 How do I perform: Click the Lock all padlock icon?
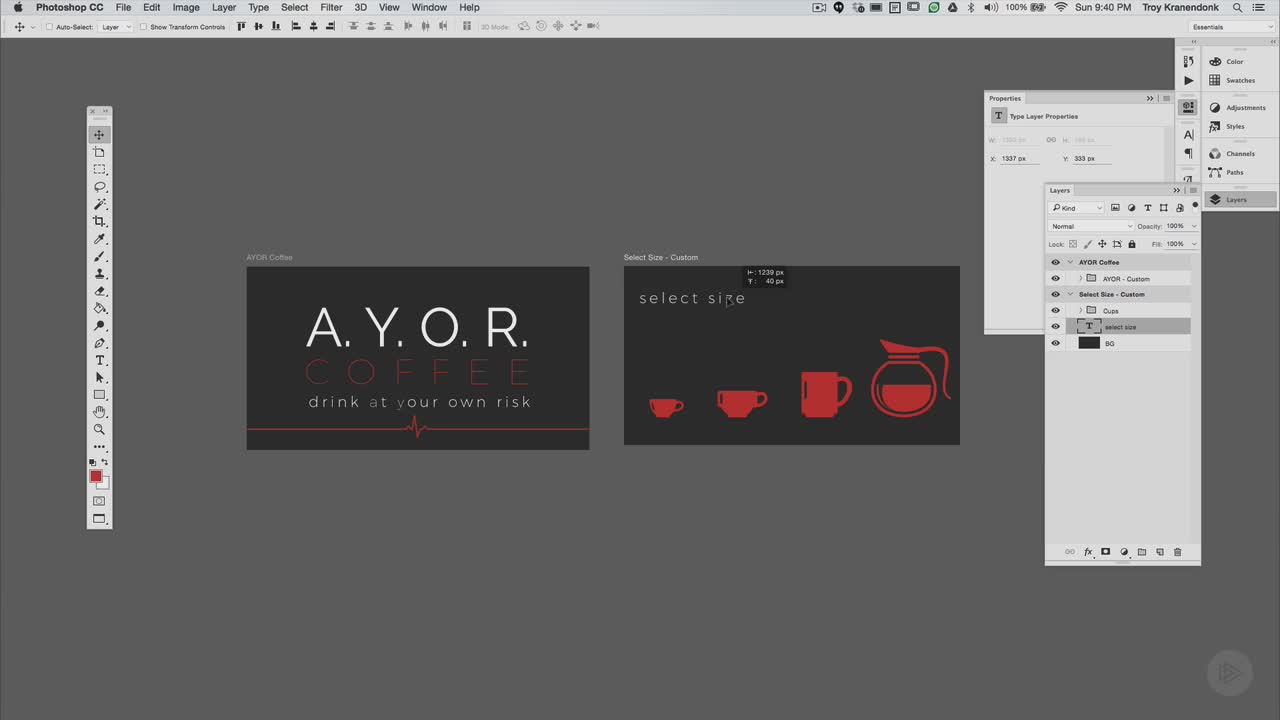pos(1132,244)
